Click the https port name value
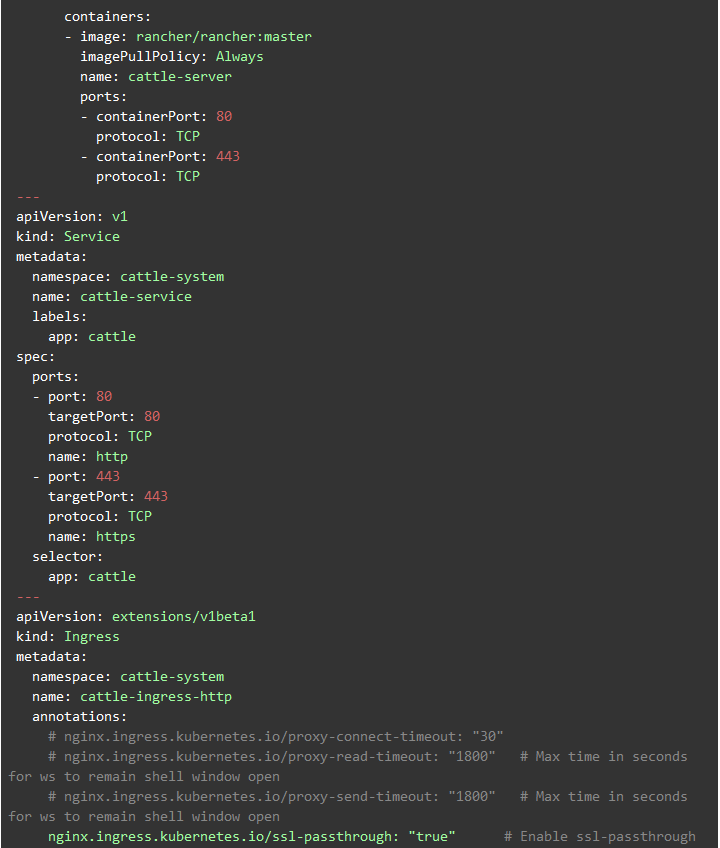The width and height of the screenshot is (720, 848). (x=116, y=536)
